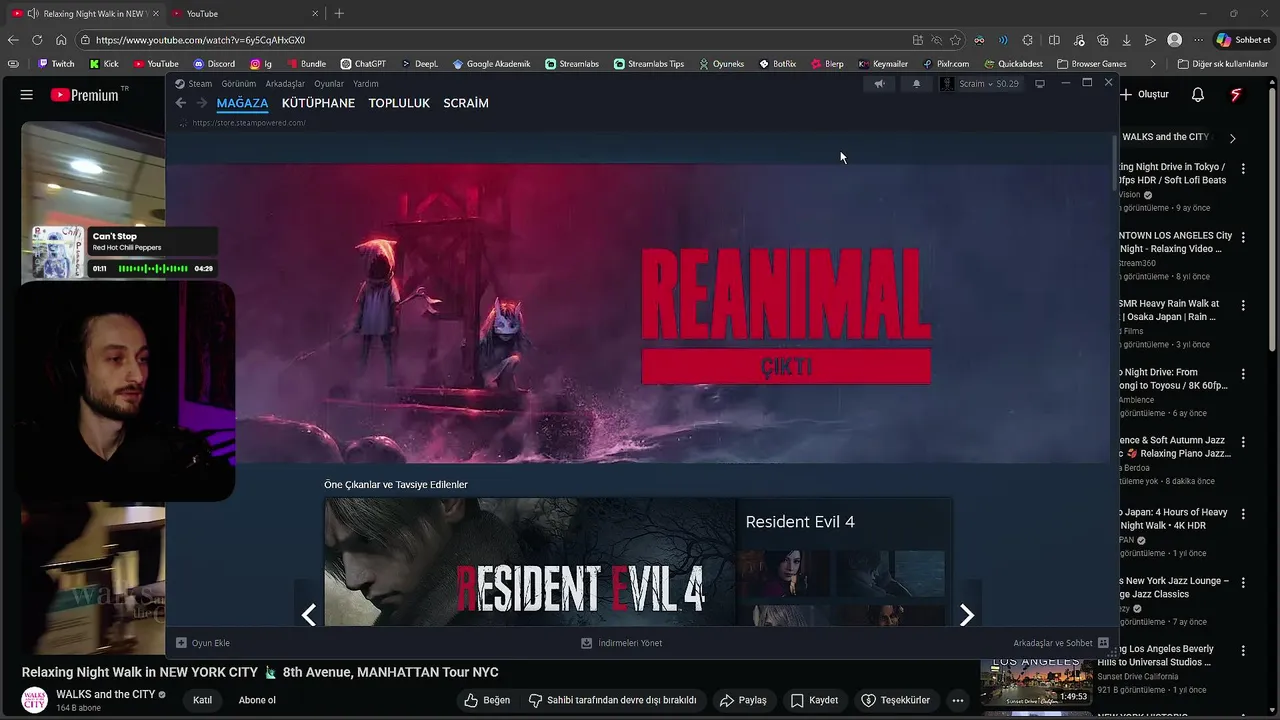
Task: Open the SCRAİM profile tab in Steam
Action: [x=466, y=103]
